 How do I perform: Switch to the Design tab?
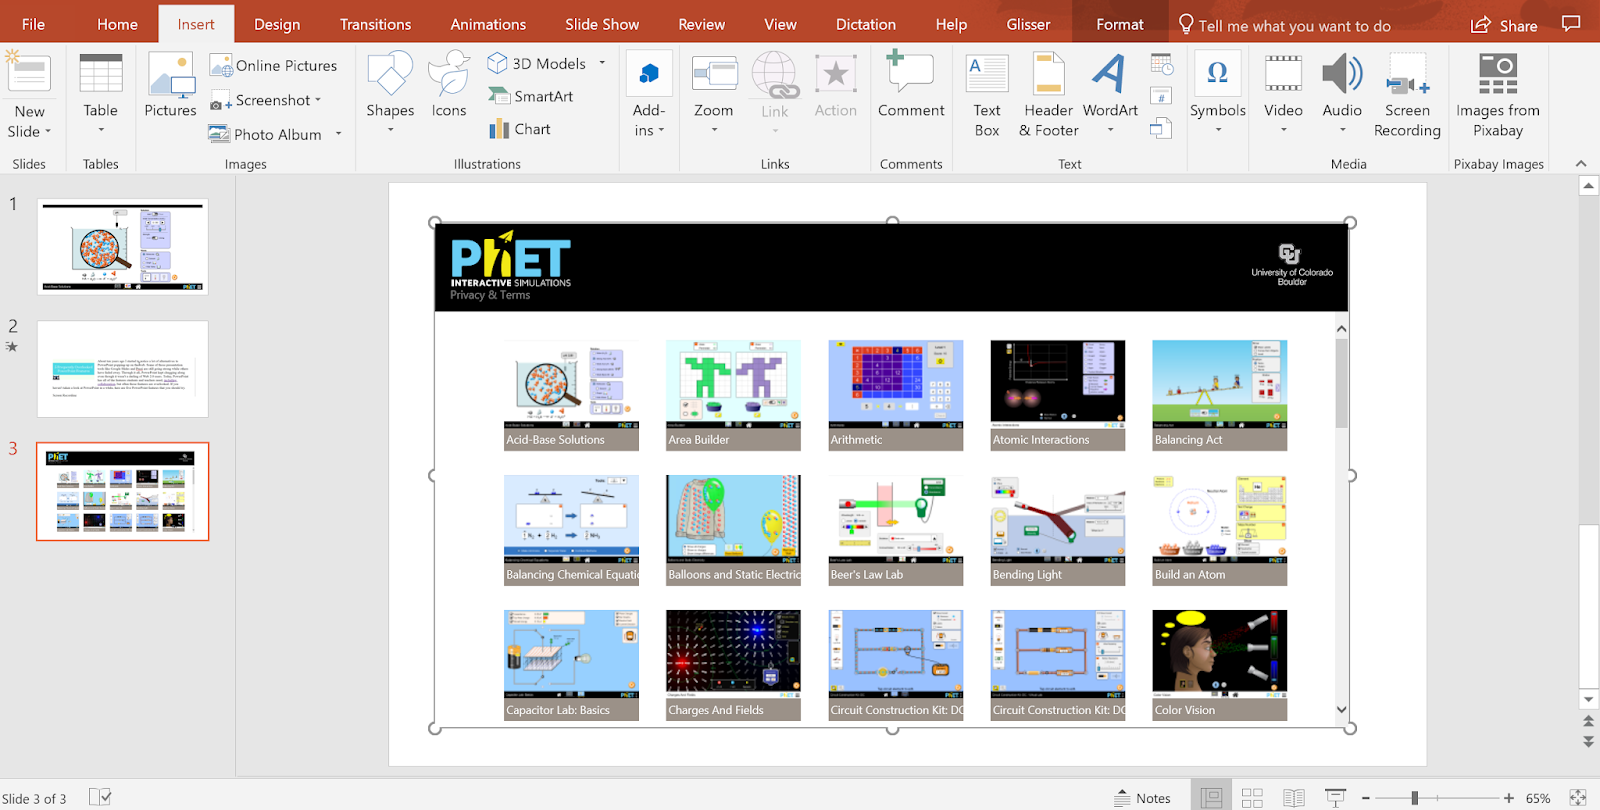pos(277,24)
